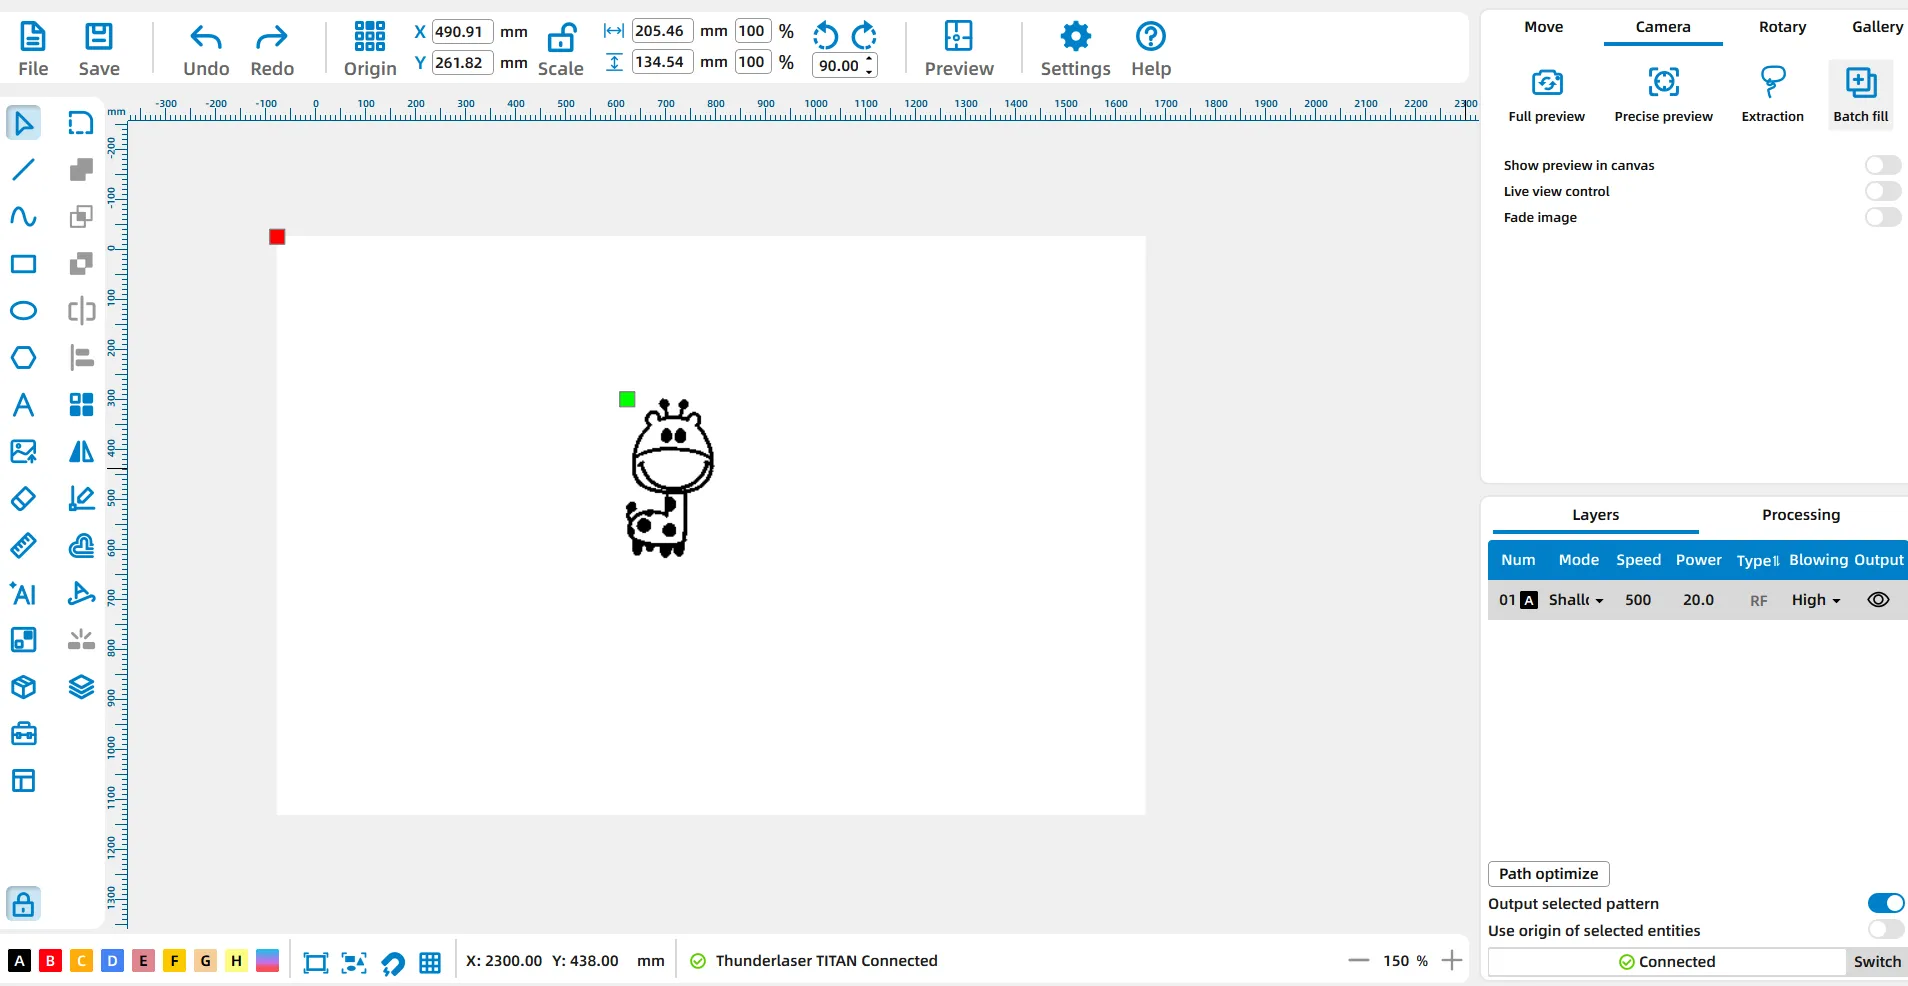Switch to the Rotary tab
Screen dimensions: 1908x986
(x=1782, y=27)
